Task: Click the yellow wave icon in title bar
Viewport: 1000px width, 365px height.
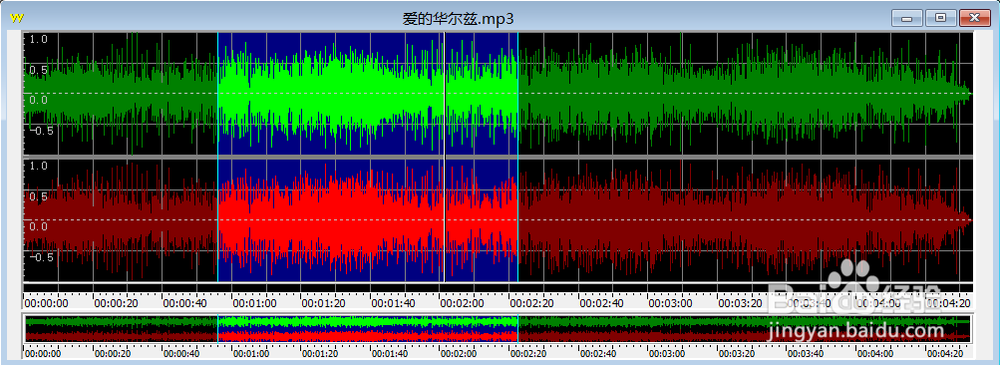Action: [x=17, y=18]
